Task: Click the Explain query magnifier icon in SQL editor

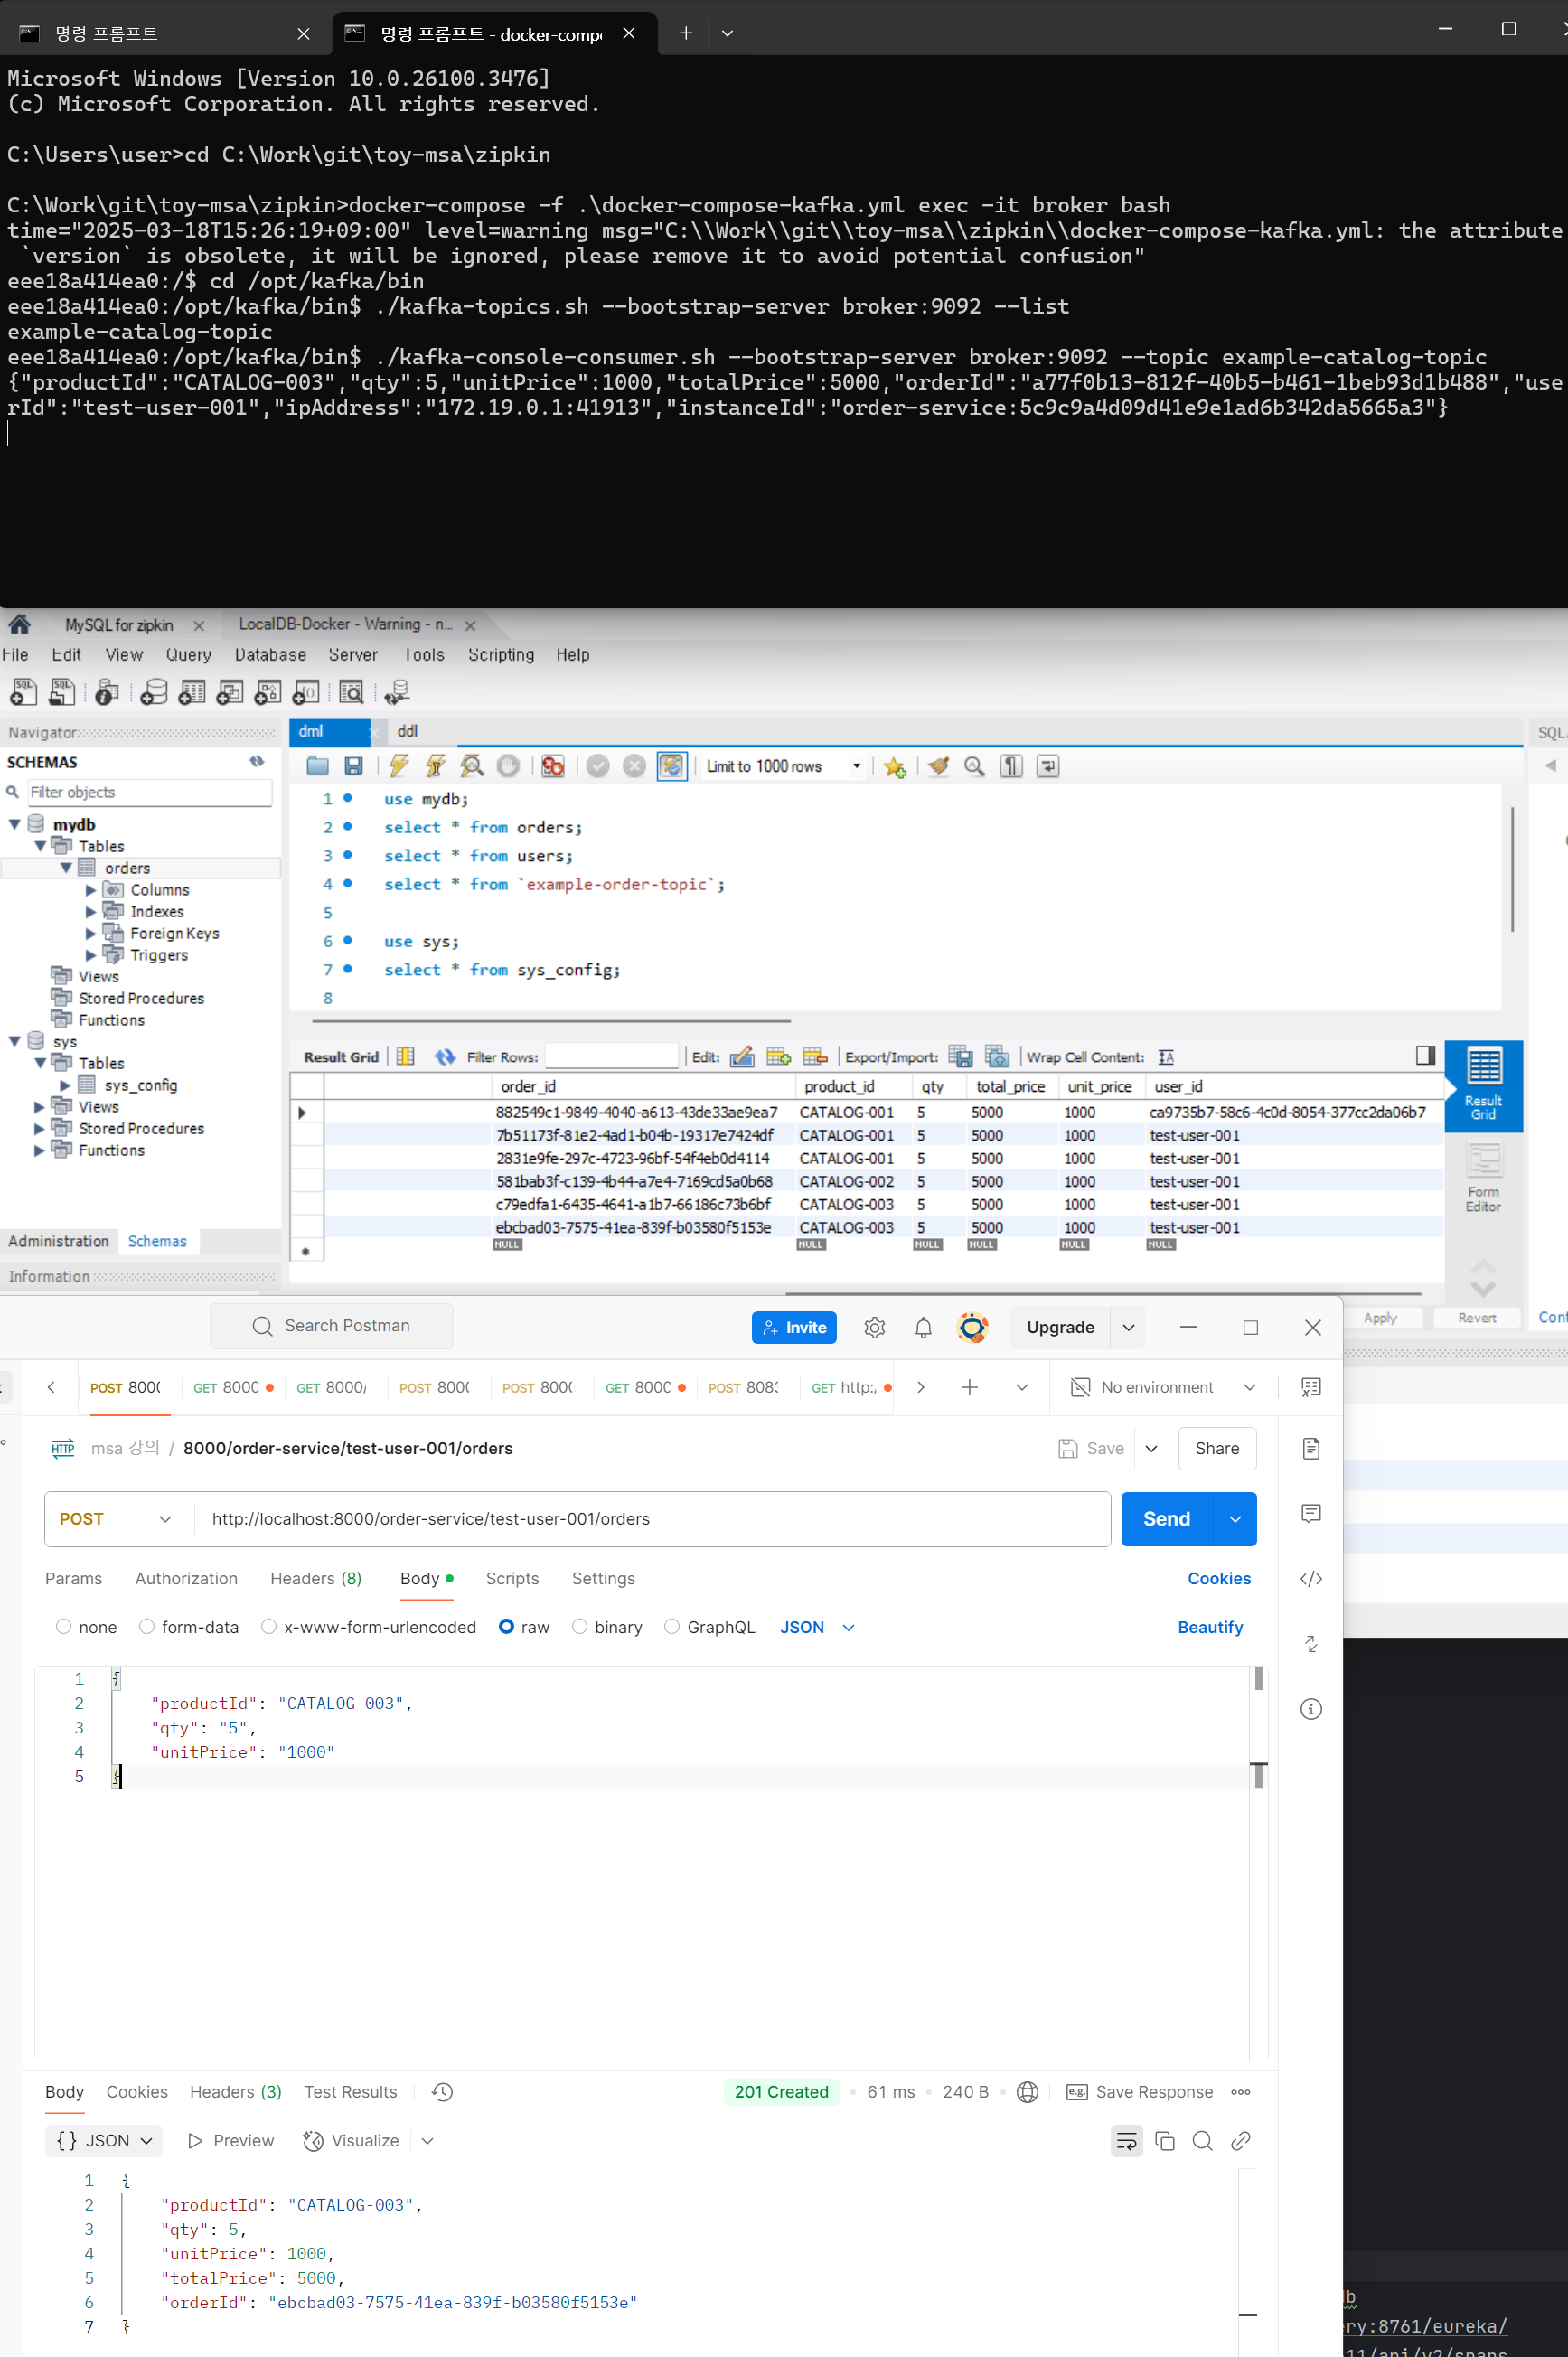Action: coord(472,766)
